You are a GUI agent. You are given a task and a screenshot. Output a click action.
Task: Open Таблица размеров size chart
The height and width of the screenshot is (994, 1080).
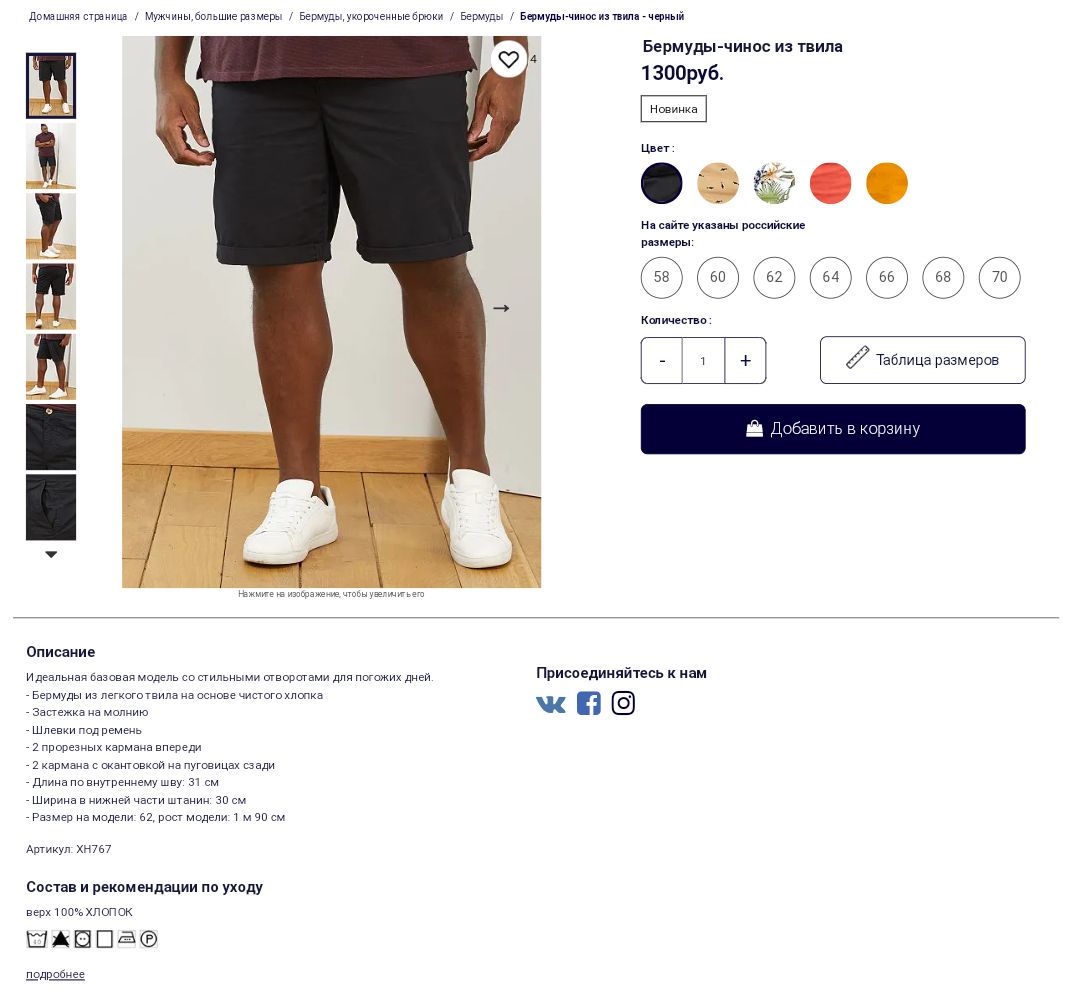922,360
